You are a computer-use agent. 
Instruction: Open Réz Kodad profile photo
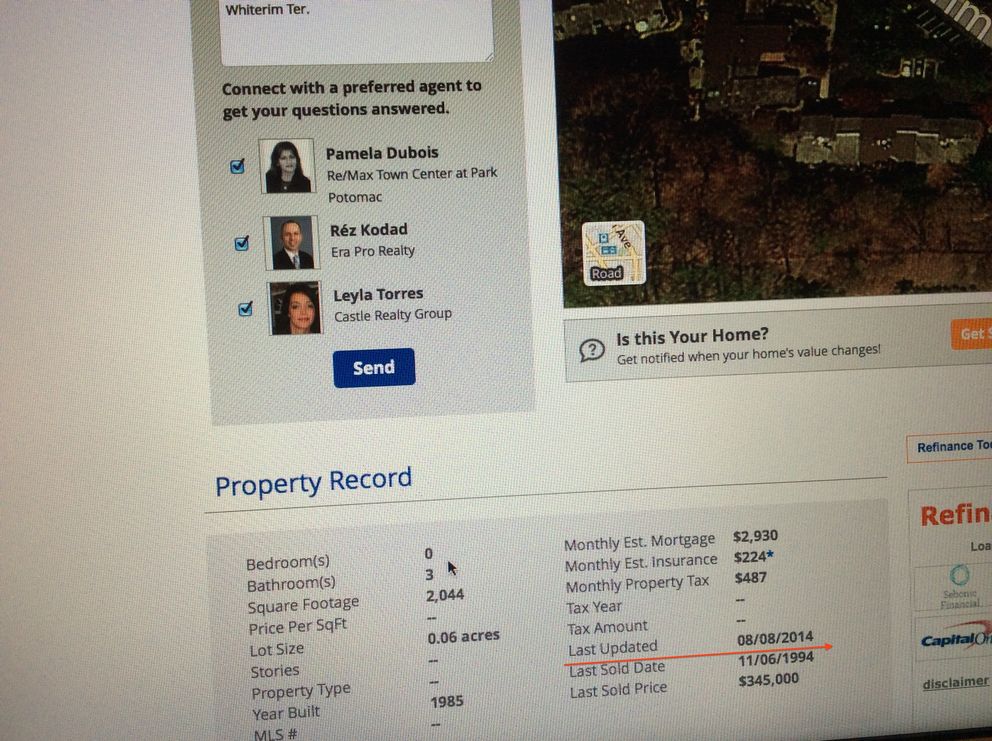pyautogui.click(x=292, y=242)
